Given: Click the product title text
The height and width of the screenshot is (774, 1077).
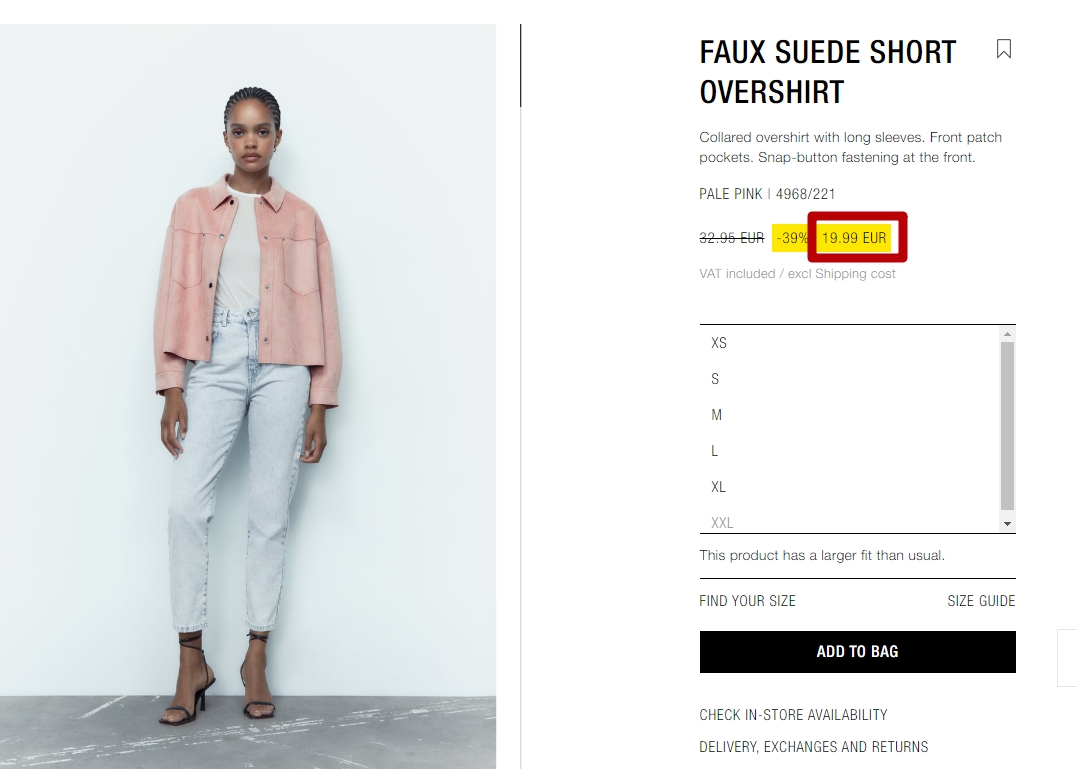Looking at the screenshot, I should click(x=828, y=72).
